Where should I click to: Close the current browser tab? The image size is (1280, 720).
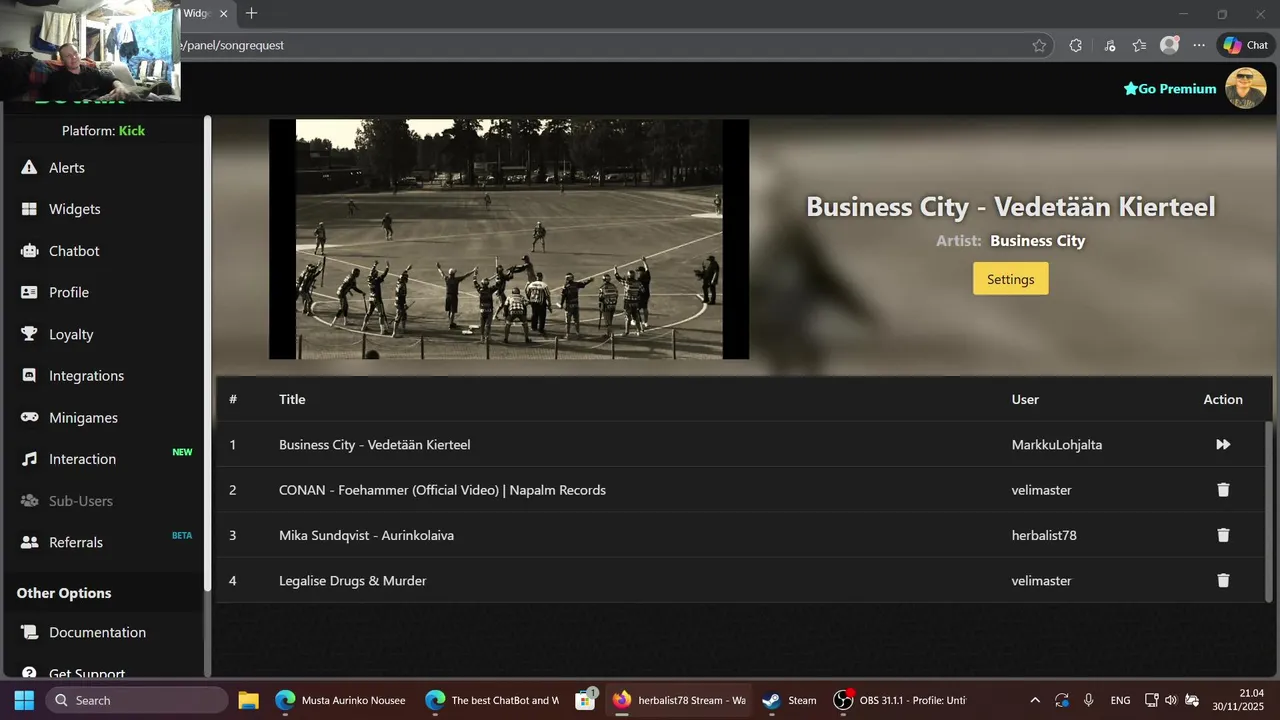click(223, 14)
